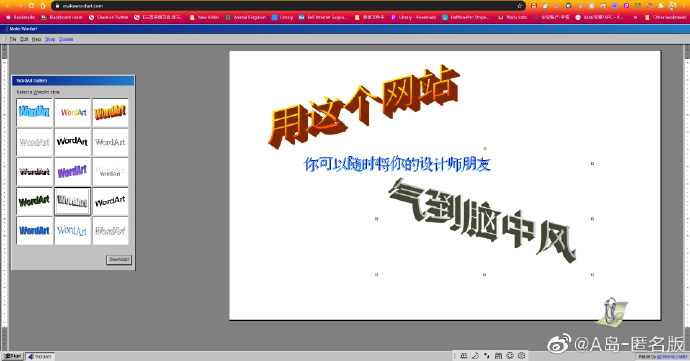The height and width of the screenshot is (361, 690).
Task: Follow the Donate link in menu bar
Action: tap(66, 39)
